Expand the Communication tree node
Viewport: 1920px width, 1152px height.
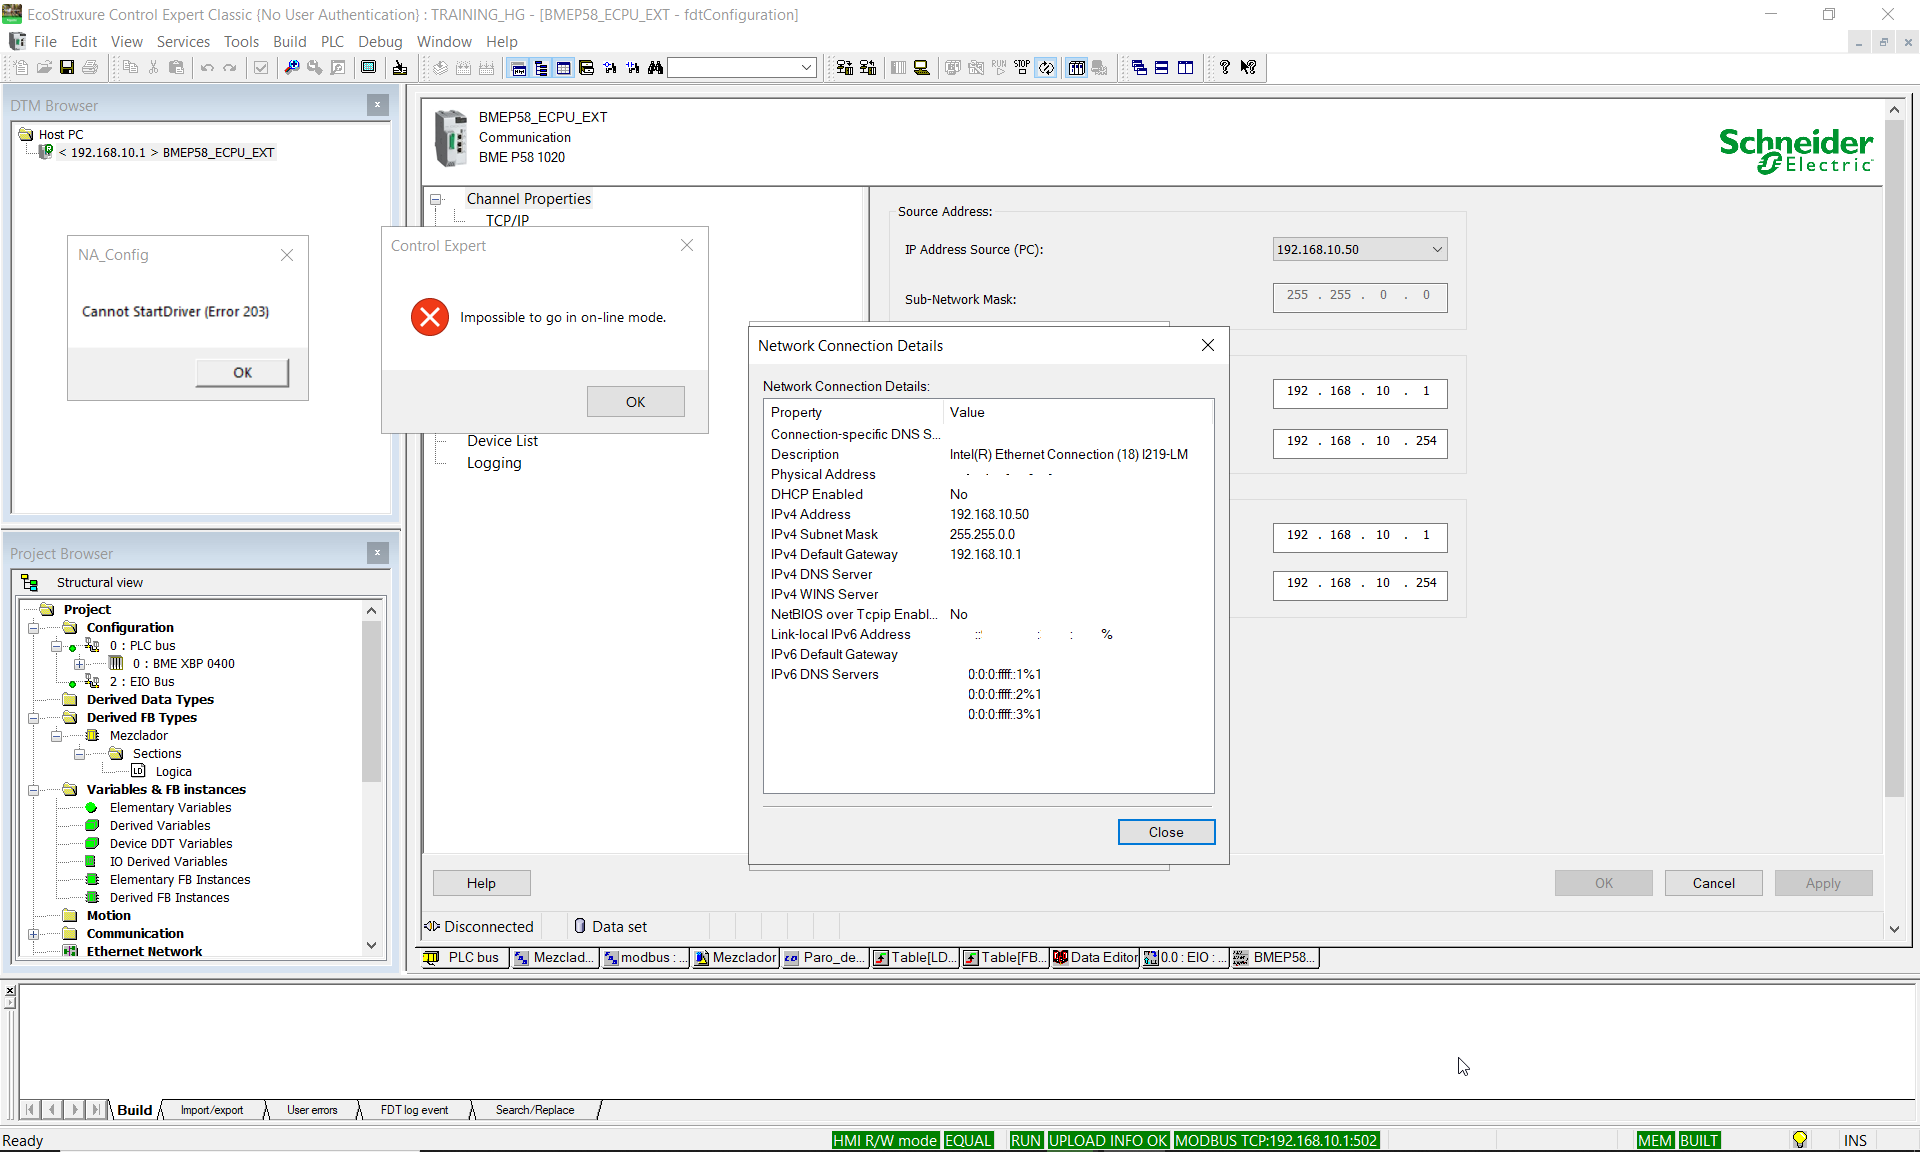click(33, 934)
